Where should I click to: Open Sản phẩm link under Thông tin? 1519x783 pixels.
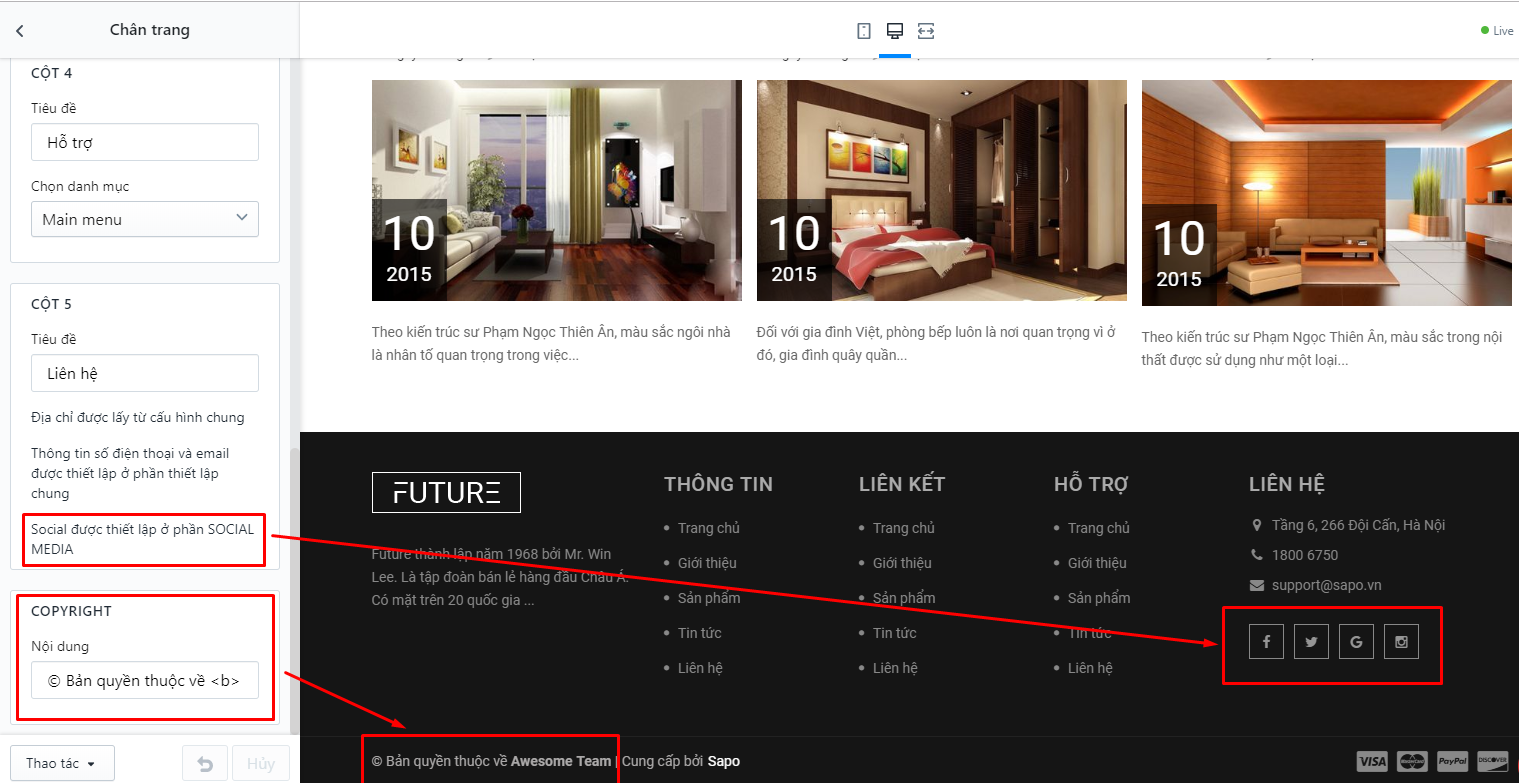click(x=709, y=598)
